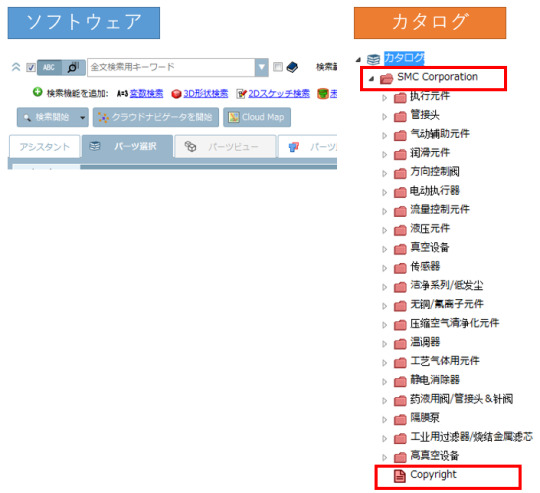The width and height of the screenshot is (540, 493).
Task: Click the A=3 variable search icon
Action: pos(122,93)
